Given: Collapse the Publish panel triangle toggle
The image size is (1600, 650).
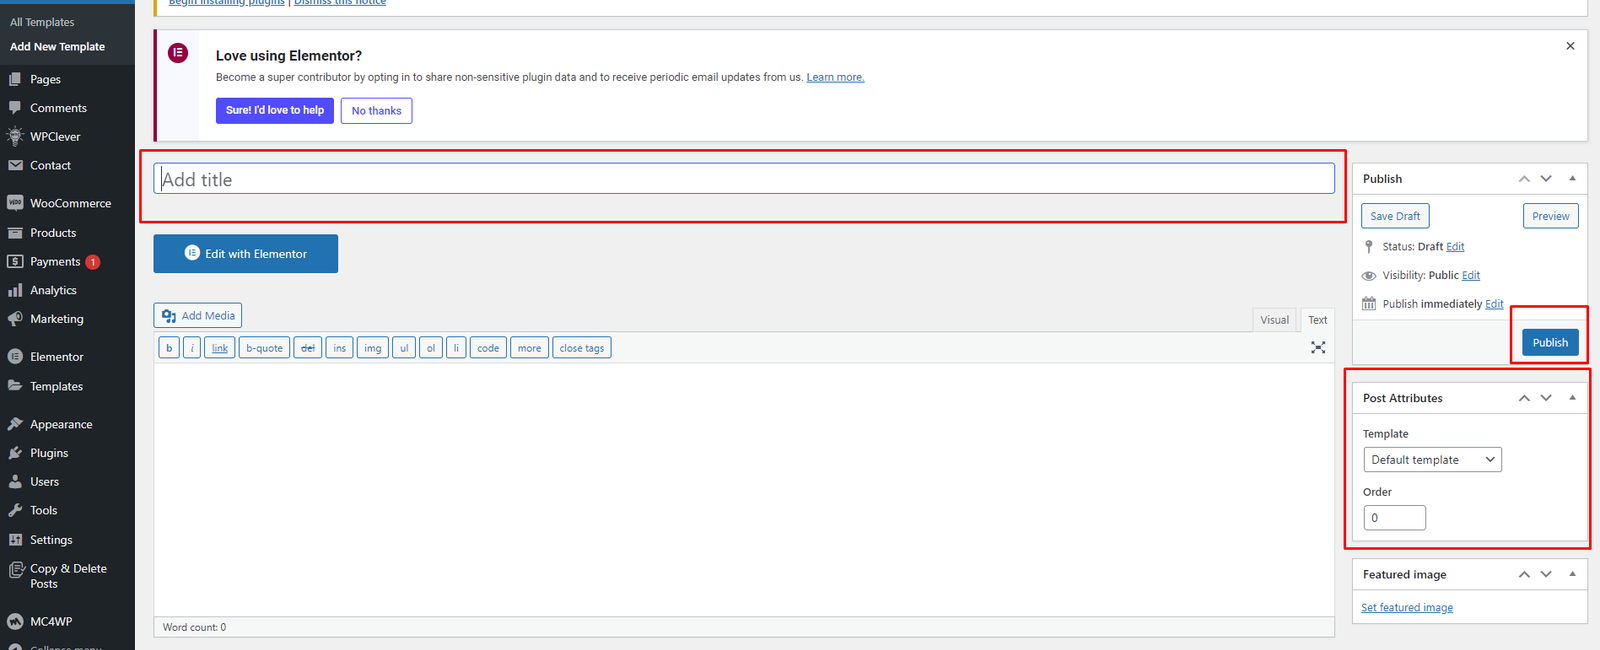Looking at the screenshot, I should click(x=1572, y=178).
